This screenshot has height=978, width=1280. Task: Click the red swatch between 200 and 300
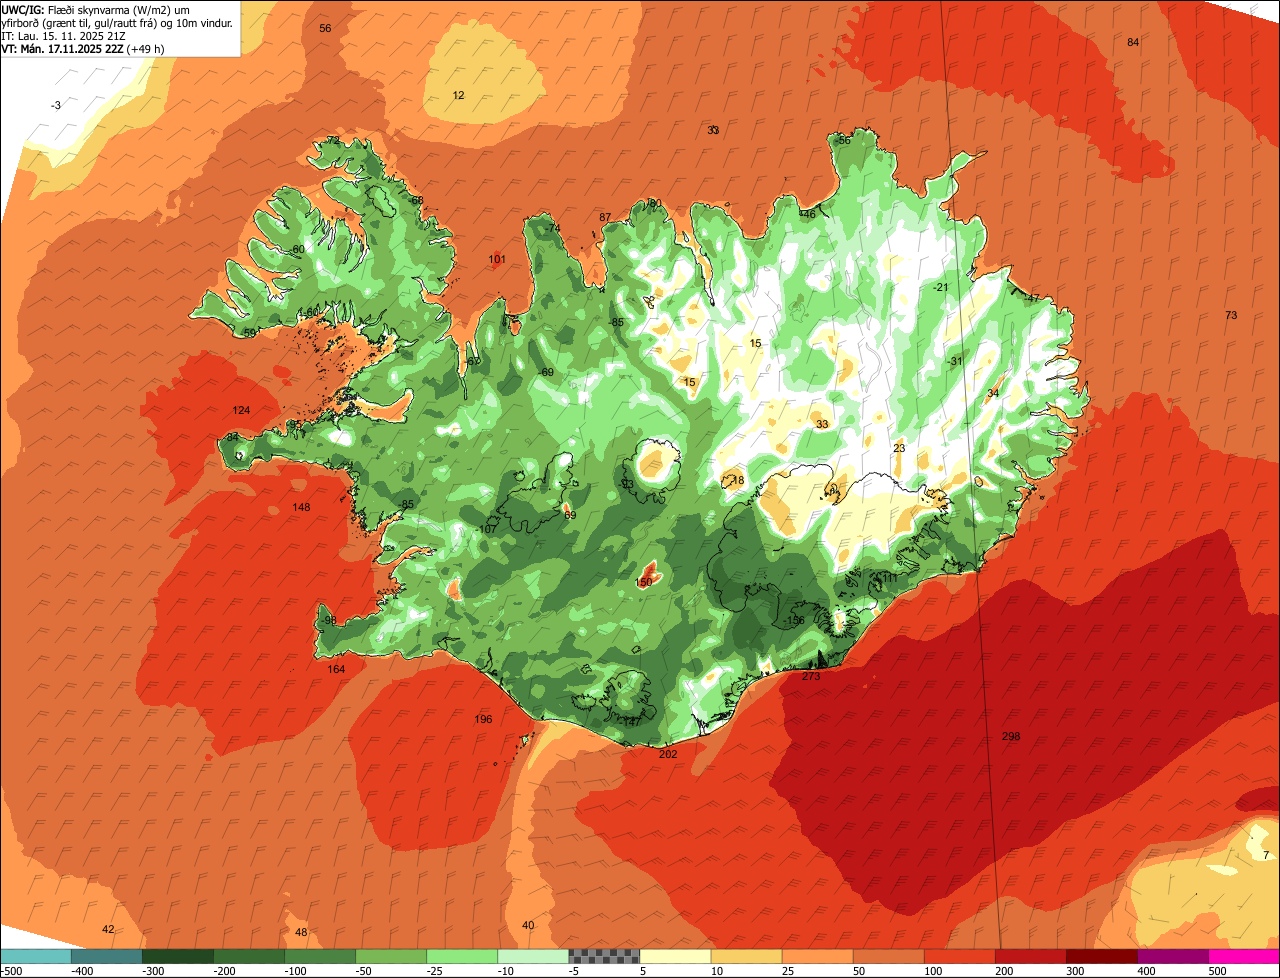coord(1030,956)
